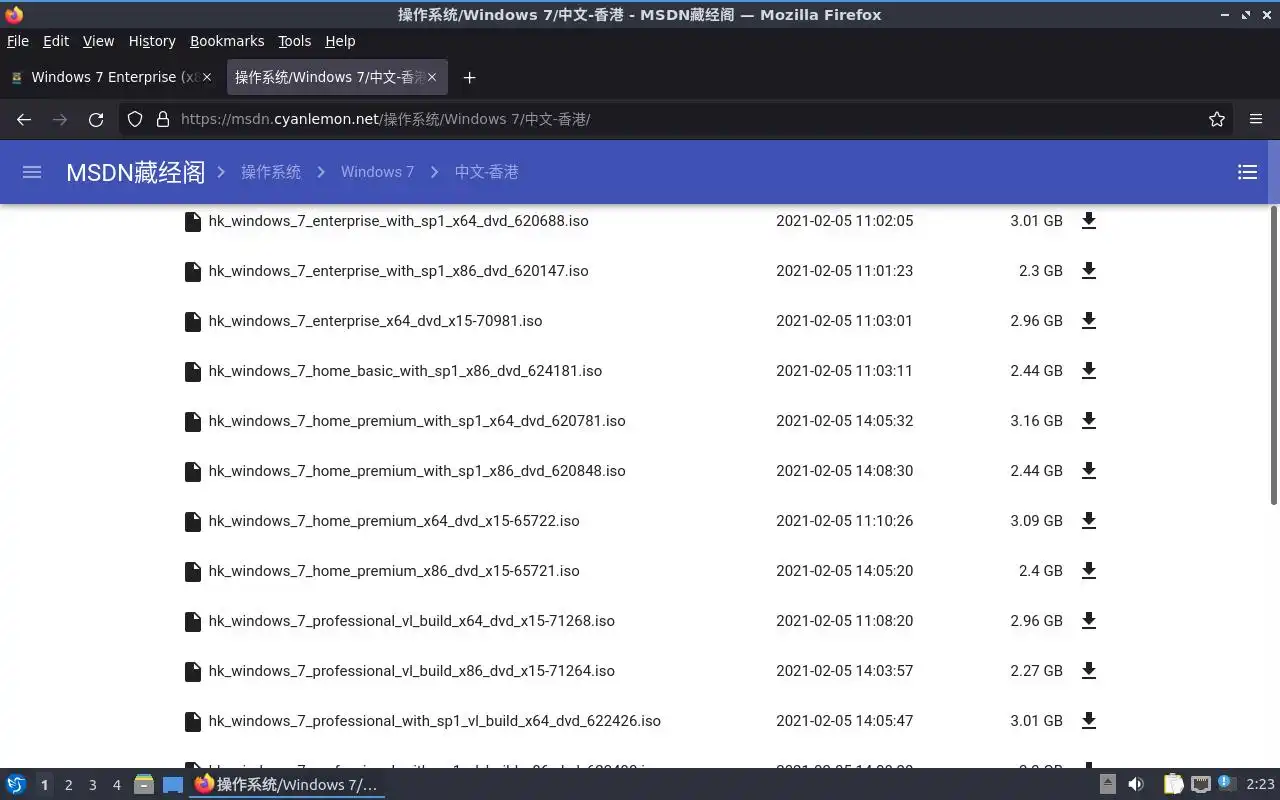
Task: Open the History menu
Action: 152,41
